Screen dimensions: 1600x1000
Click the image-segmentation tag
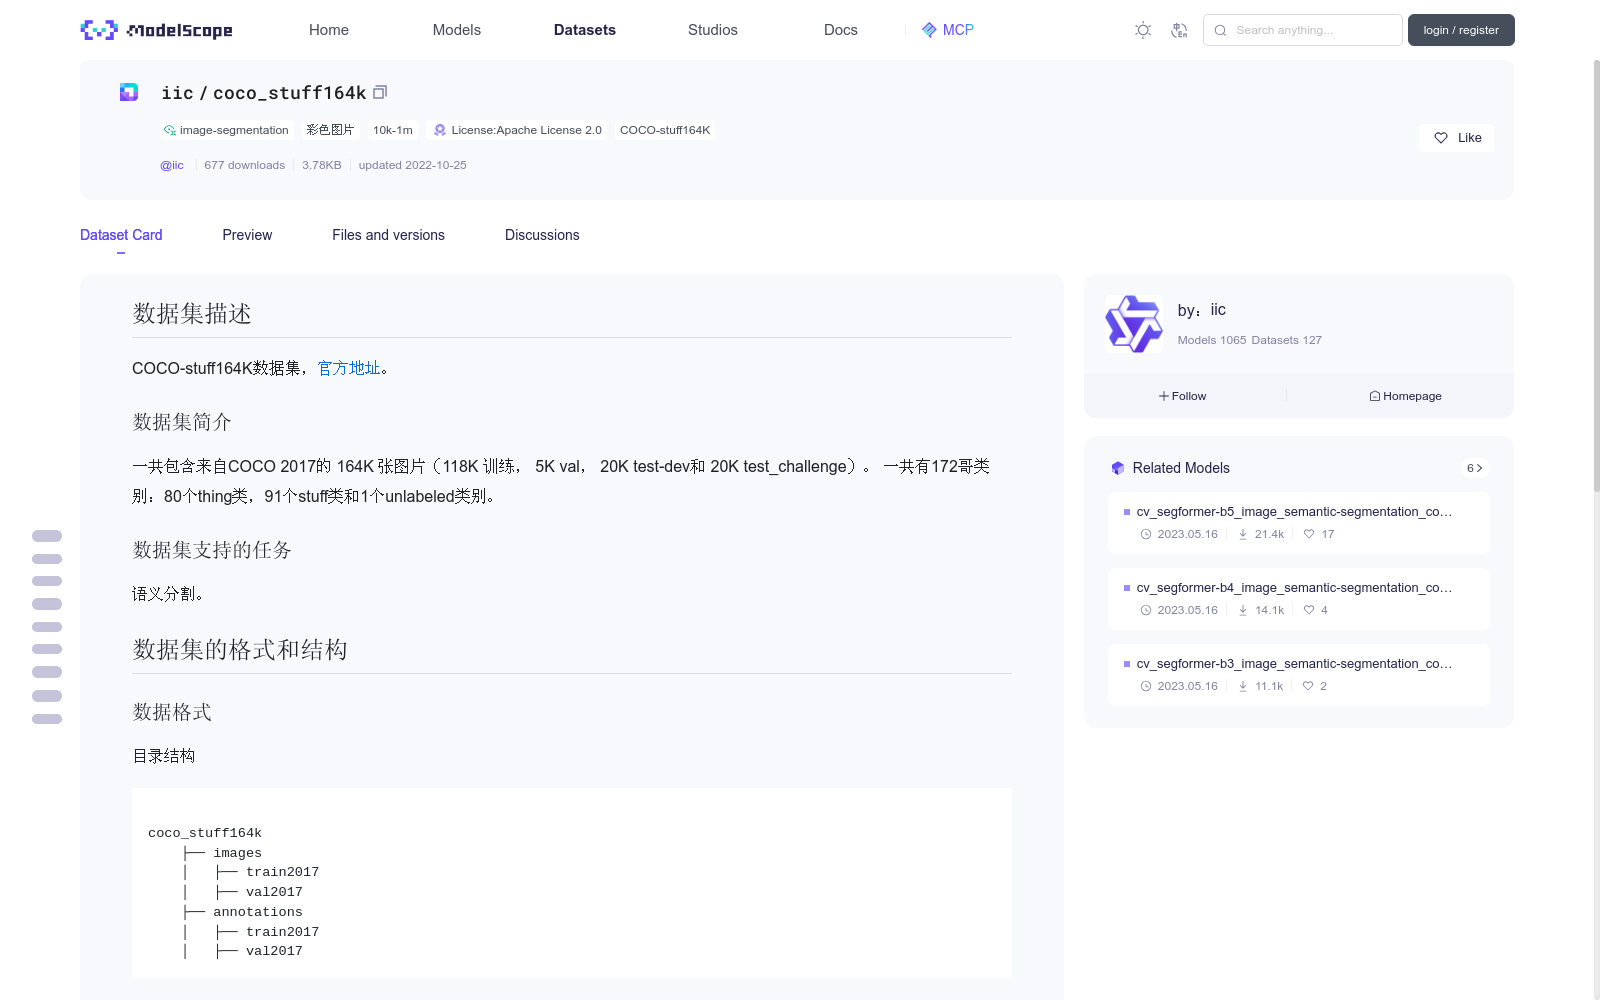(226, 130)
